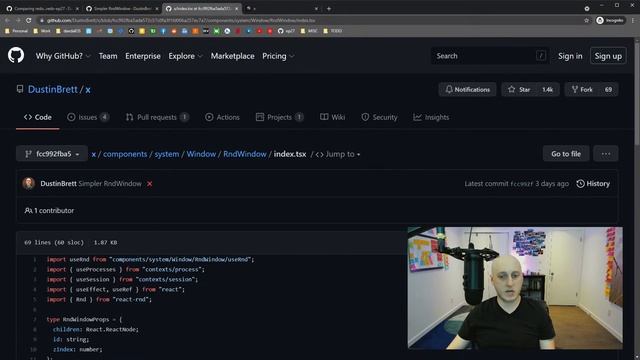640x360 pixels.
Task: Open the Pull requests tab
Action: click(x=157, y=117)
